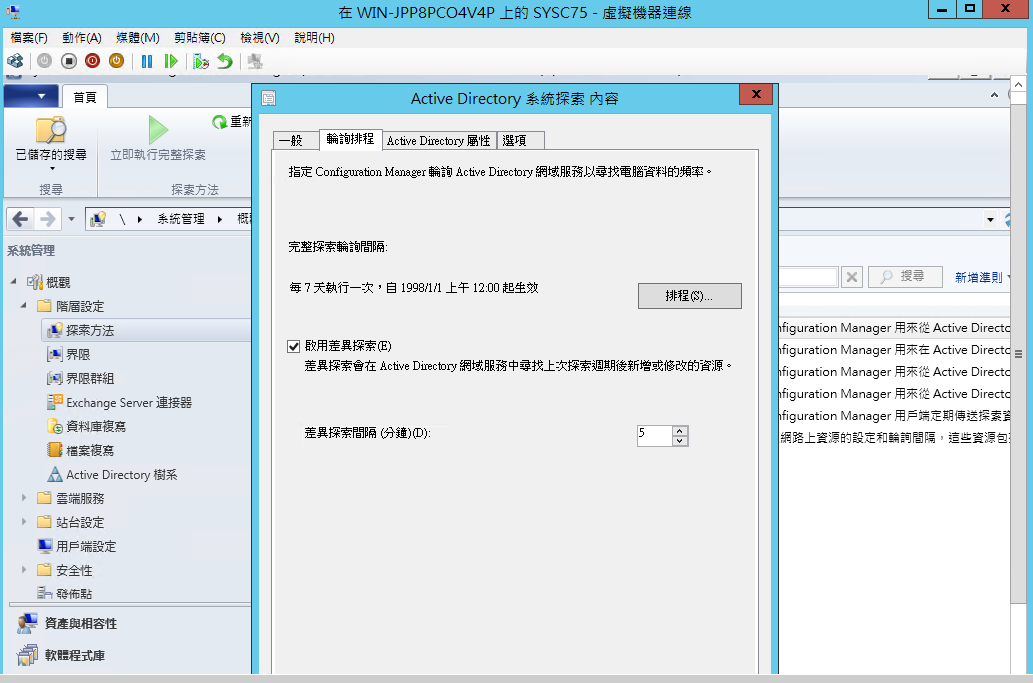Screen dimensions: 1033x683
Task: Pause the virtual machine
Action: 146,61
